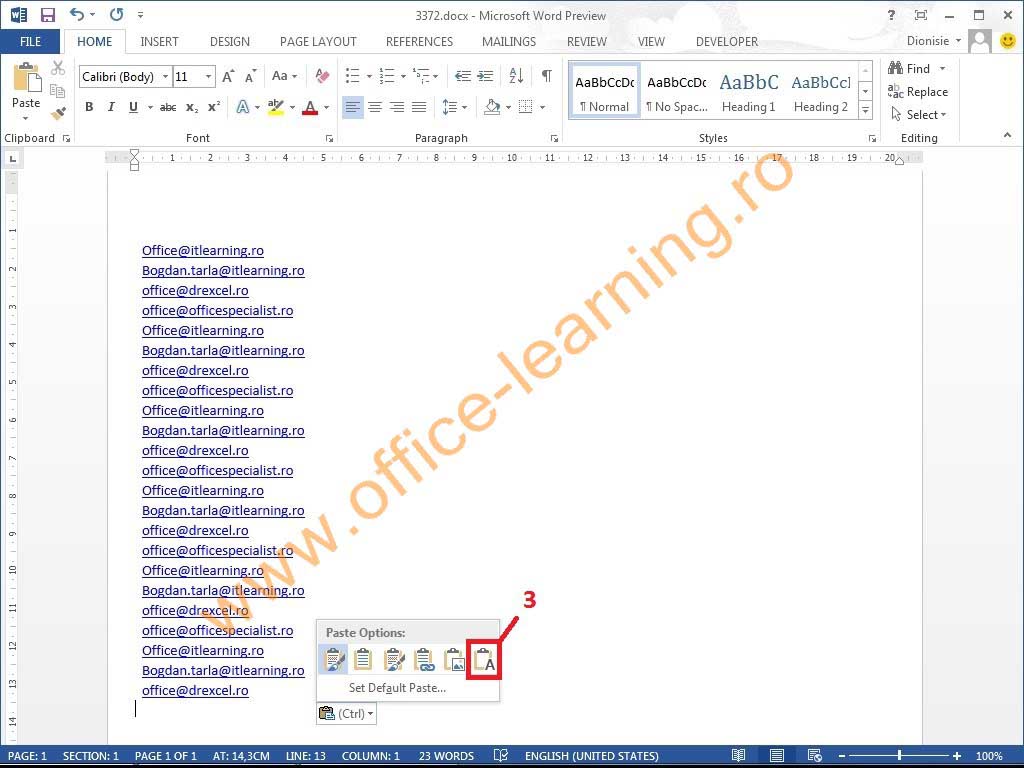Switch to Web Layout view

pyautogui.click(x=814, y=756)
